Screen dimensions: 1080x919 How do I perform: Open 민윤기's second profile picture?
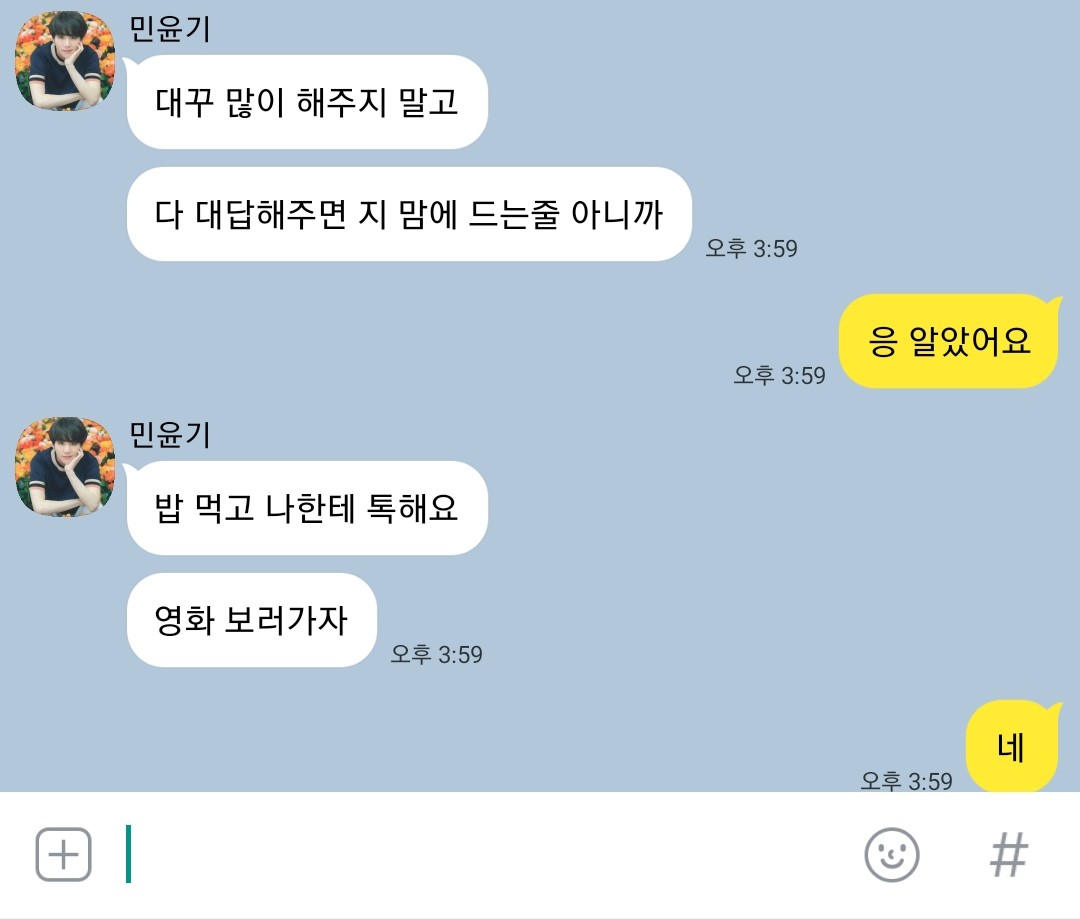pyautogui.click(x=65, y=466)
